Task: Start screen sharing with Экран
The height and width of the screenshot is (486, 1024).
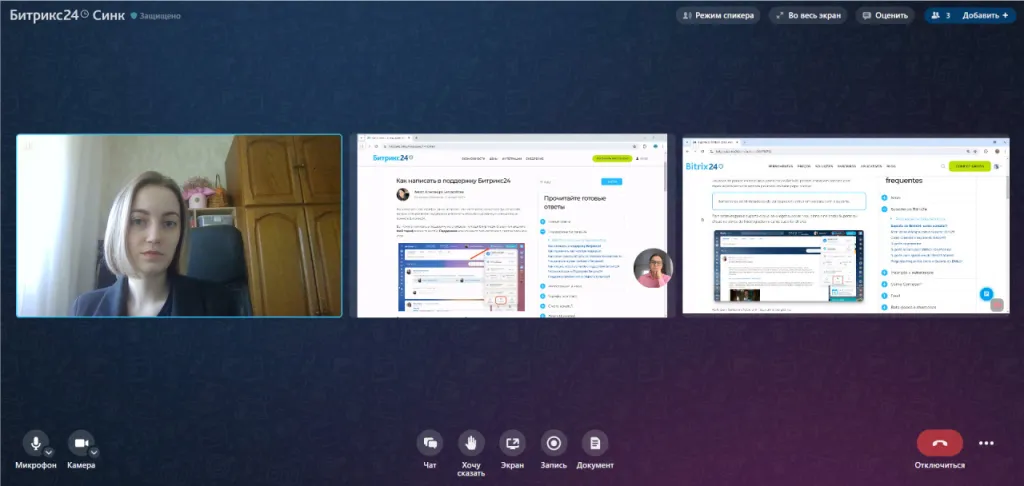Action: pyautogui.click(x=512, y=443)
